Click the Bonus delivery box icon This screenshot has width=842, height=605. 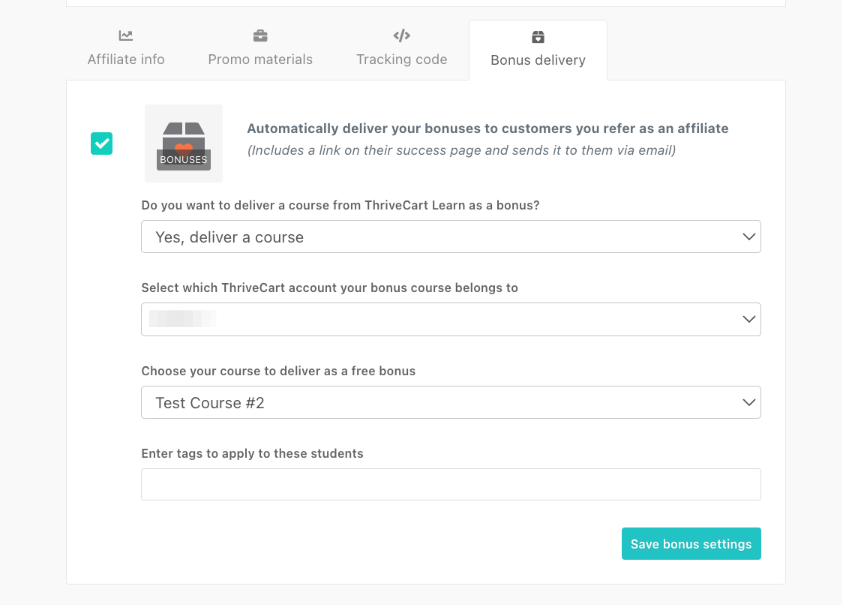click(538, 37)
